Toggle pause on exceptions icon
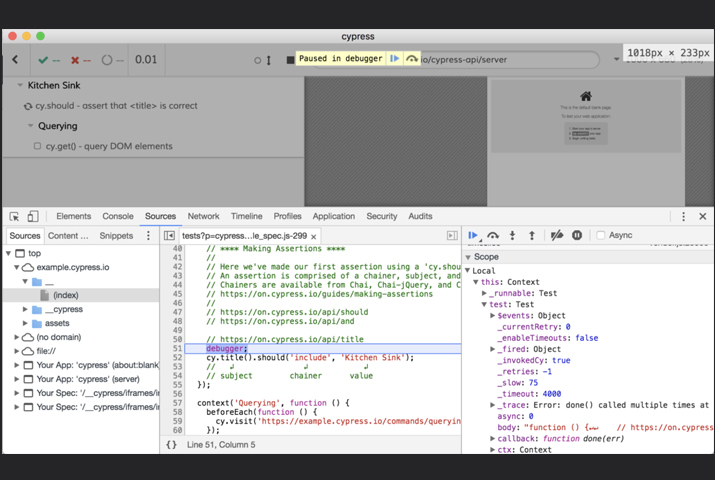The width and height of the screenshot is (715, 480). (x=577, y=236)
